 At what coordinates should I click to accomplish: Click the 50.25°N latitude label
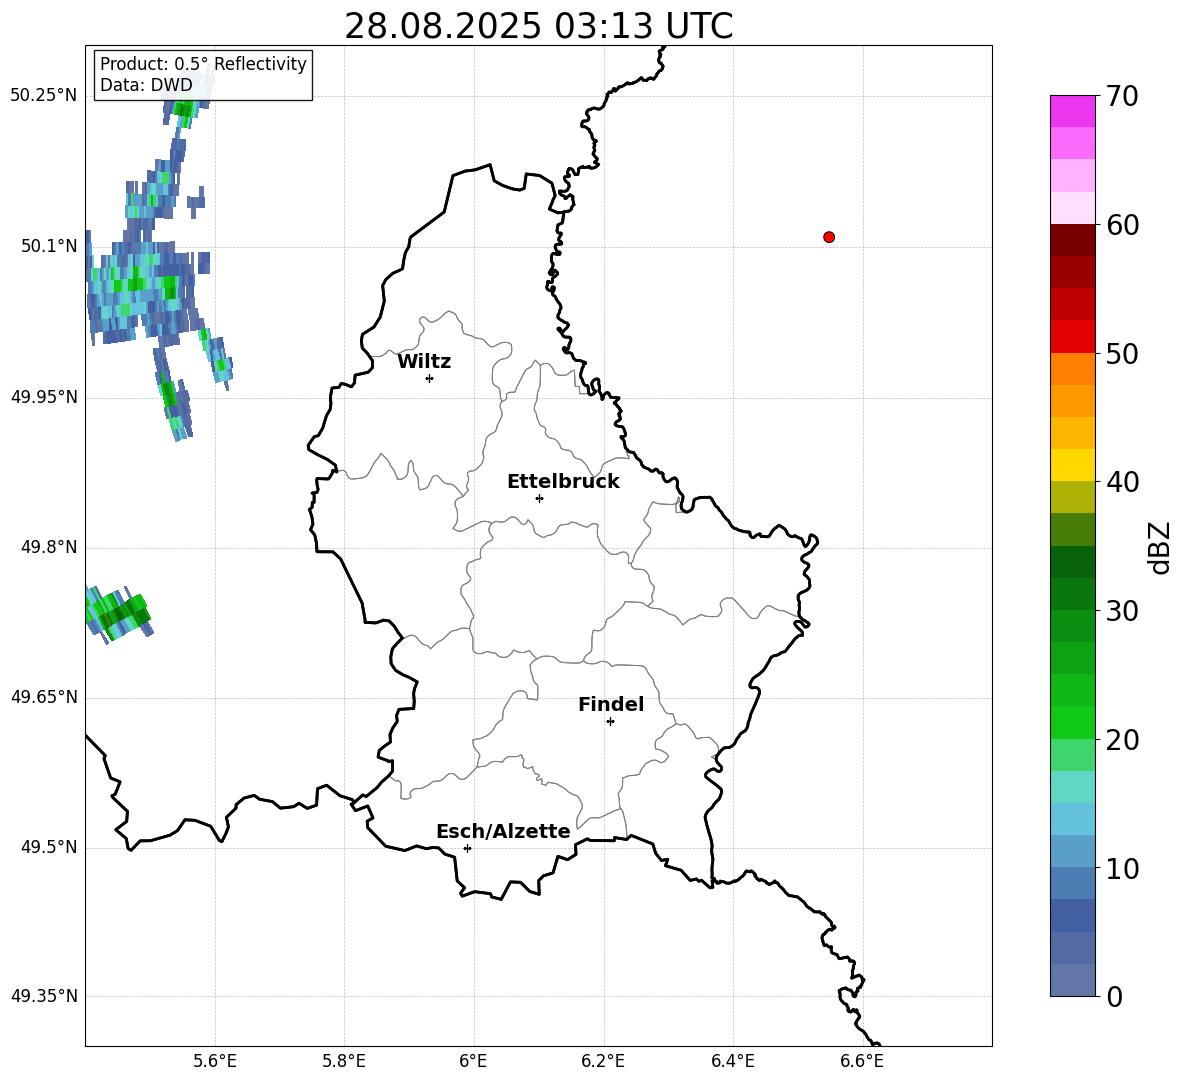click(44, 96)
